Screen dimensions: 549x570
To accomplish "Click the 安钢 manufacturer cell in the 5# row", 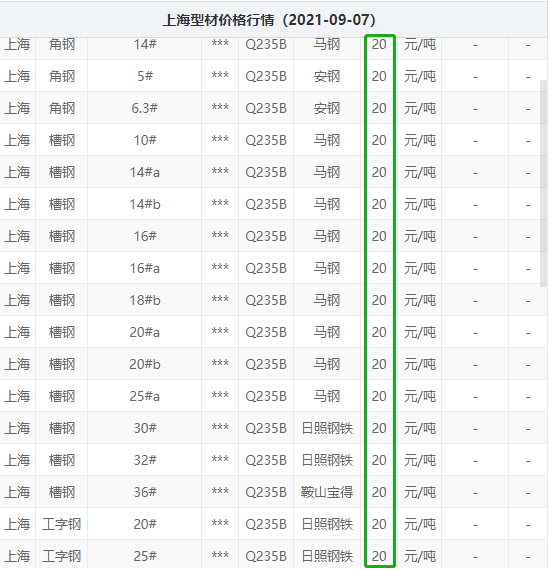I will pos(327,76).
